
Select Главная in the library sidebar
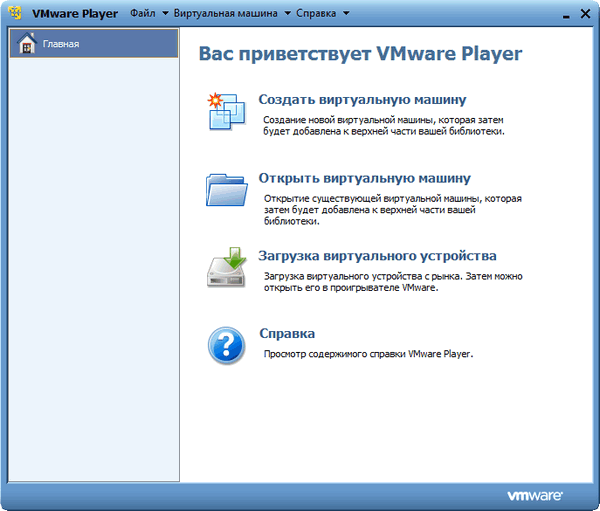94,43
